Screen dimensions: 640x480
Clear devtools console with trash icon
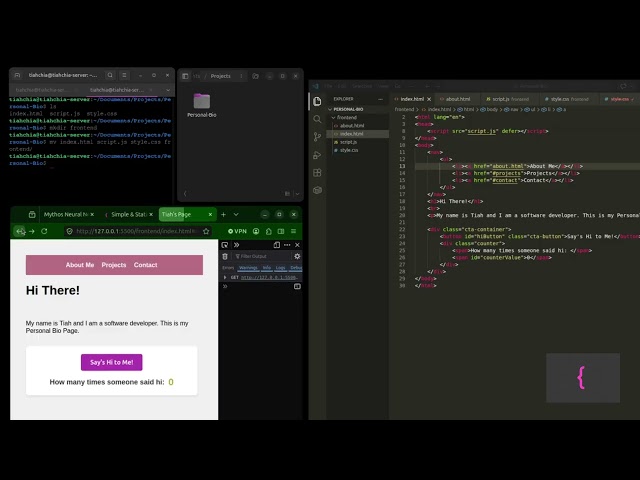pos(225,256)
